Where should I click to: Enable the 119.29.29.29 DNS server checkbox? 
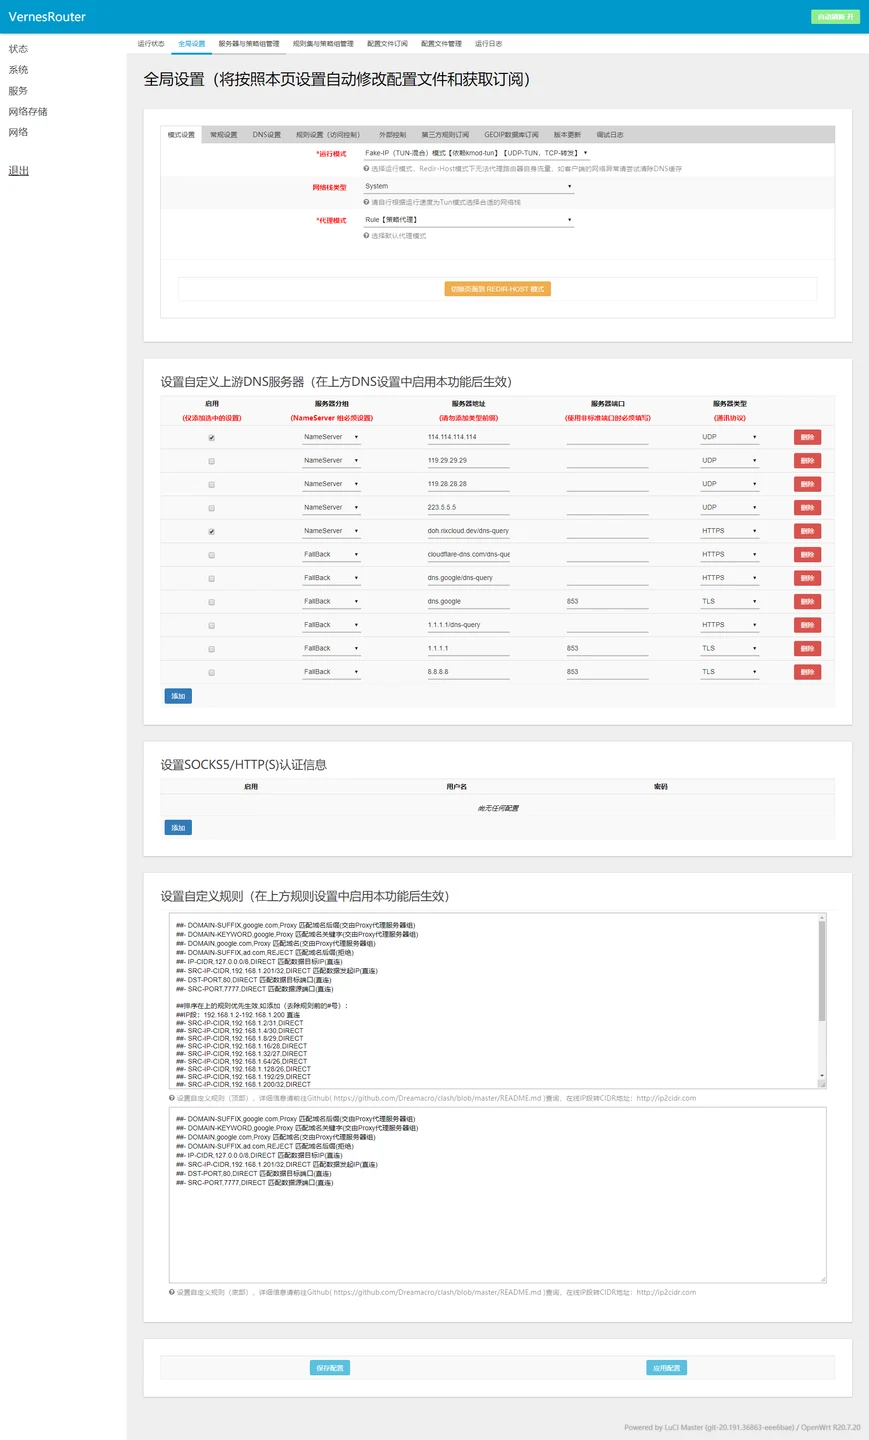coord(211,461)
